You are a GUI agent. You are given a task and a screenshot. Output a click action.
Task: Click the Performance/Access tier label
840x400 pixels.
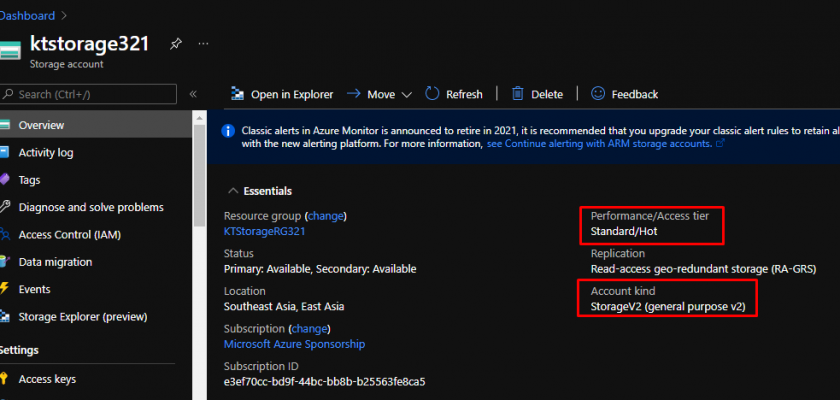[x=649, y=216]
